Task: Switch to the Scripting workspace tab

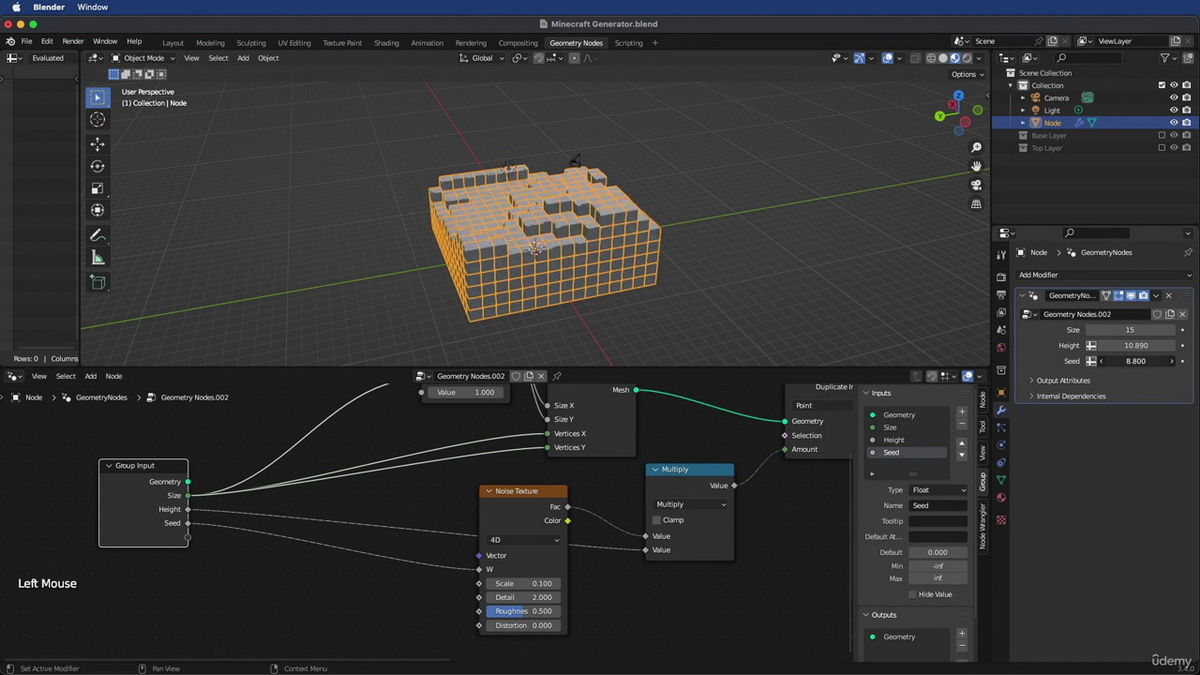Action: [x=629, y=43]
